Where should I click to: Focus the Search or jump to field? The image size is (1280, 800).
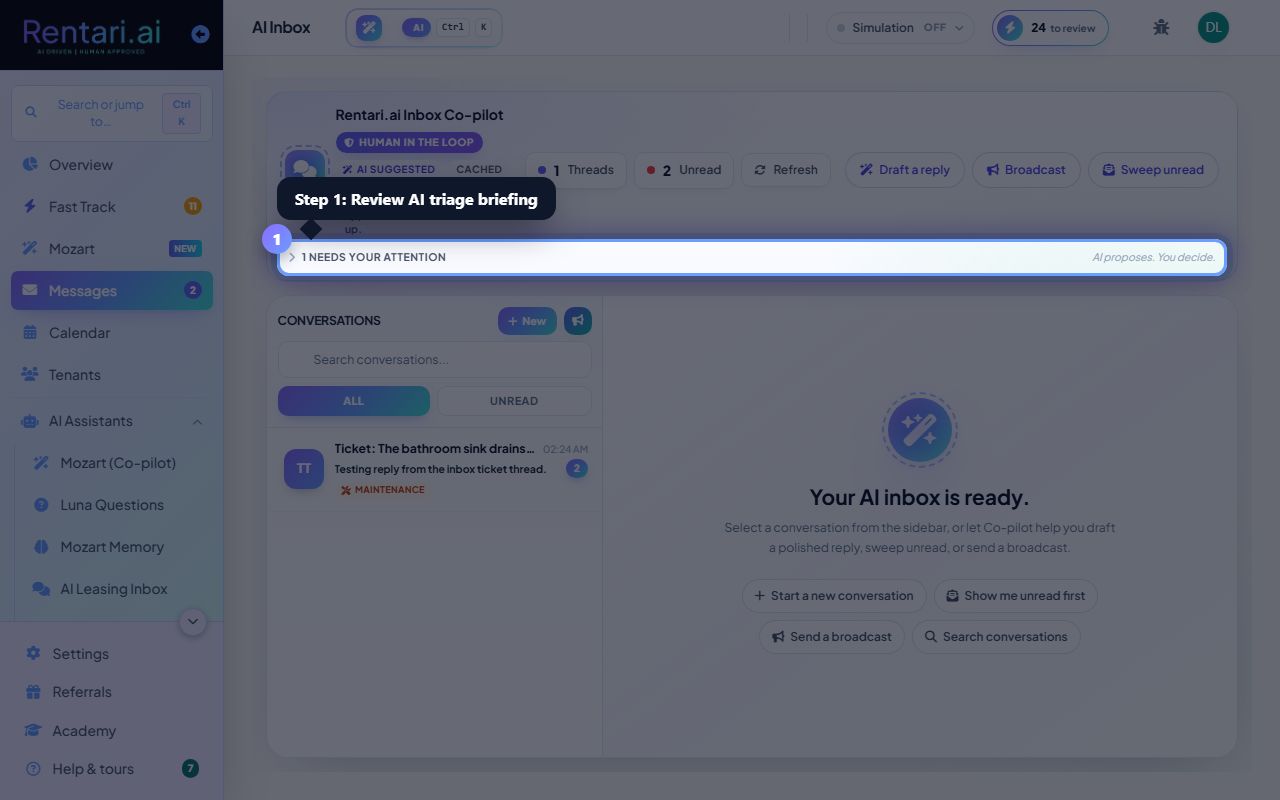point(111,113)
